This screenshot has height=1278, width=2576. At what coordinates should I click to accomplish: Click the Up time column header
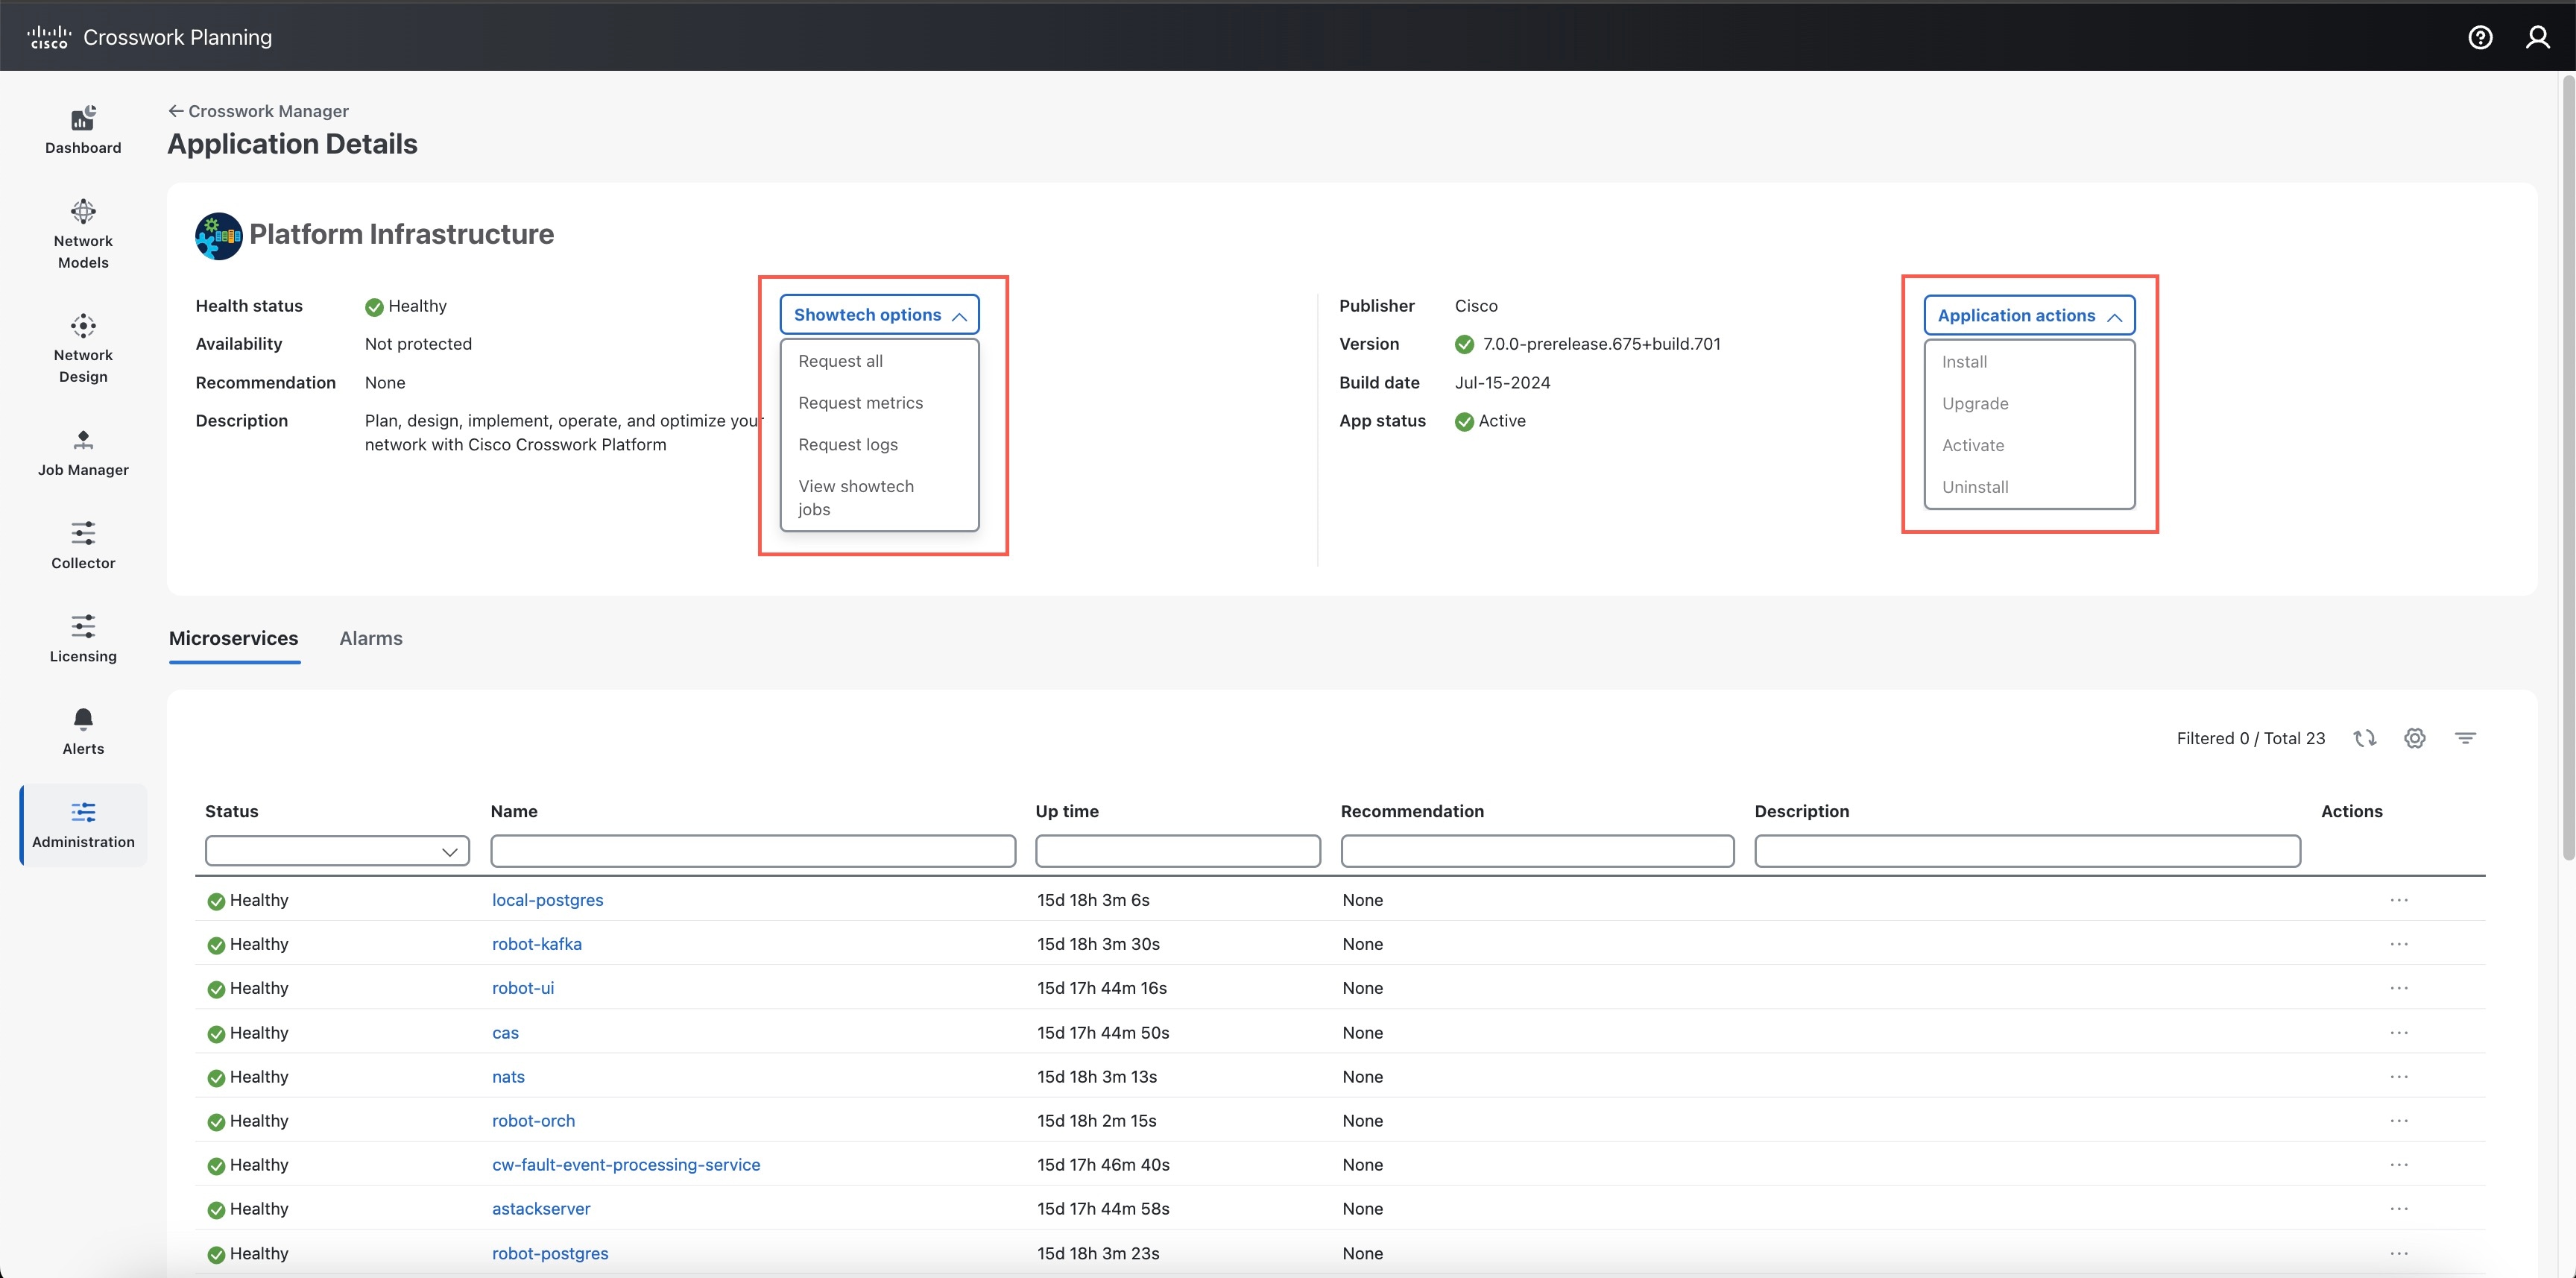point(1067,811)
